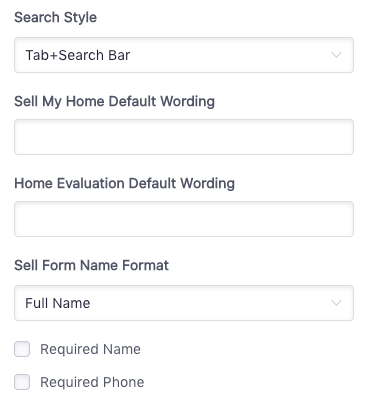This screenshot has height=407, width=369.
Task: Open the Search Style dropdown
Action: 184,55
